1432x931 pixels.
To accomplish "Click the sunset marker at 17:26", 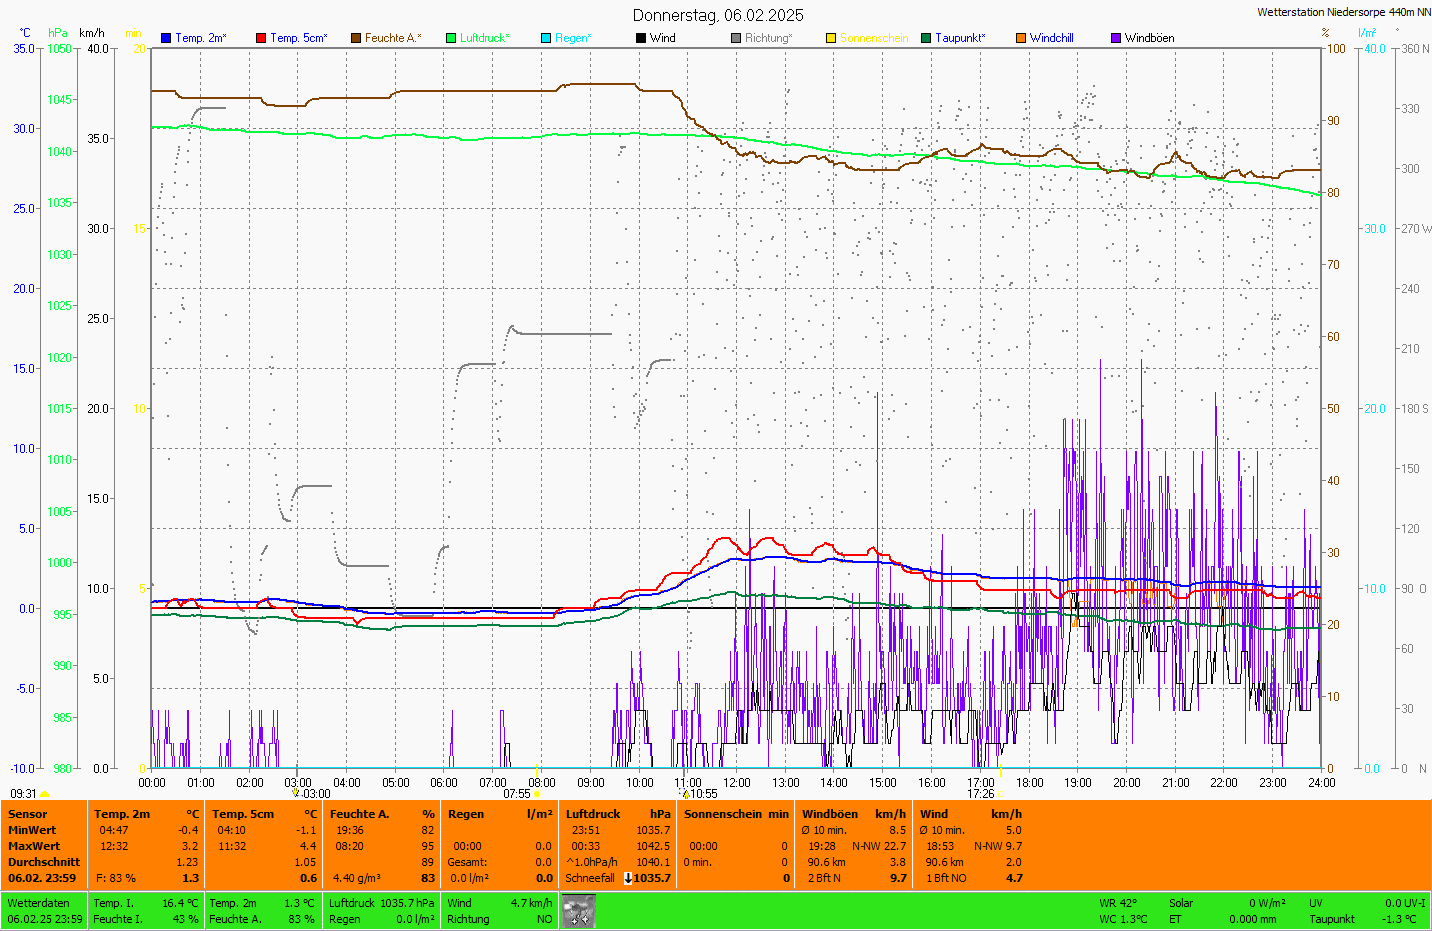I will pos(1000,794).
